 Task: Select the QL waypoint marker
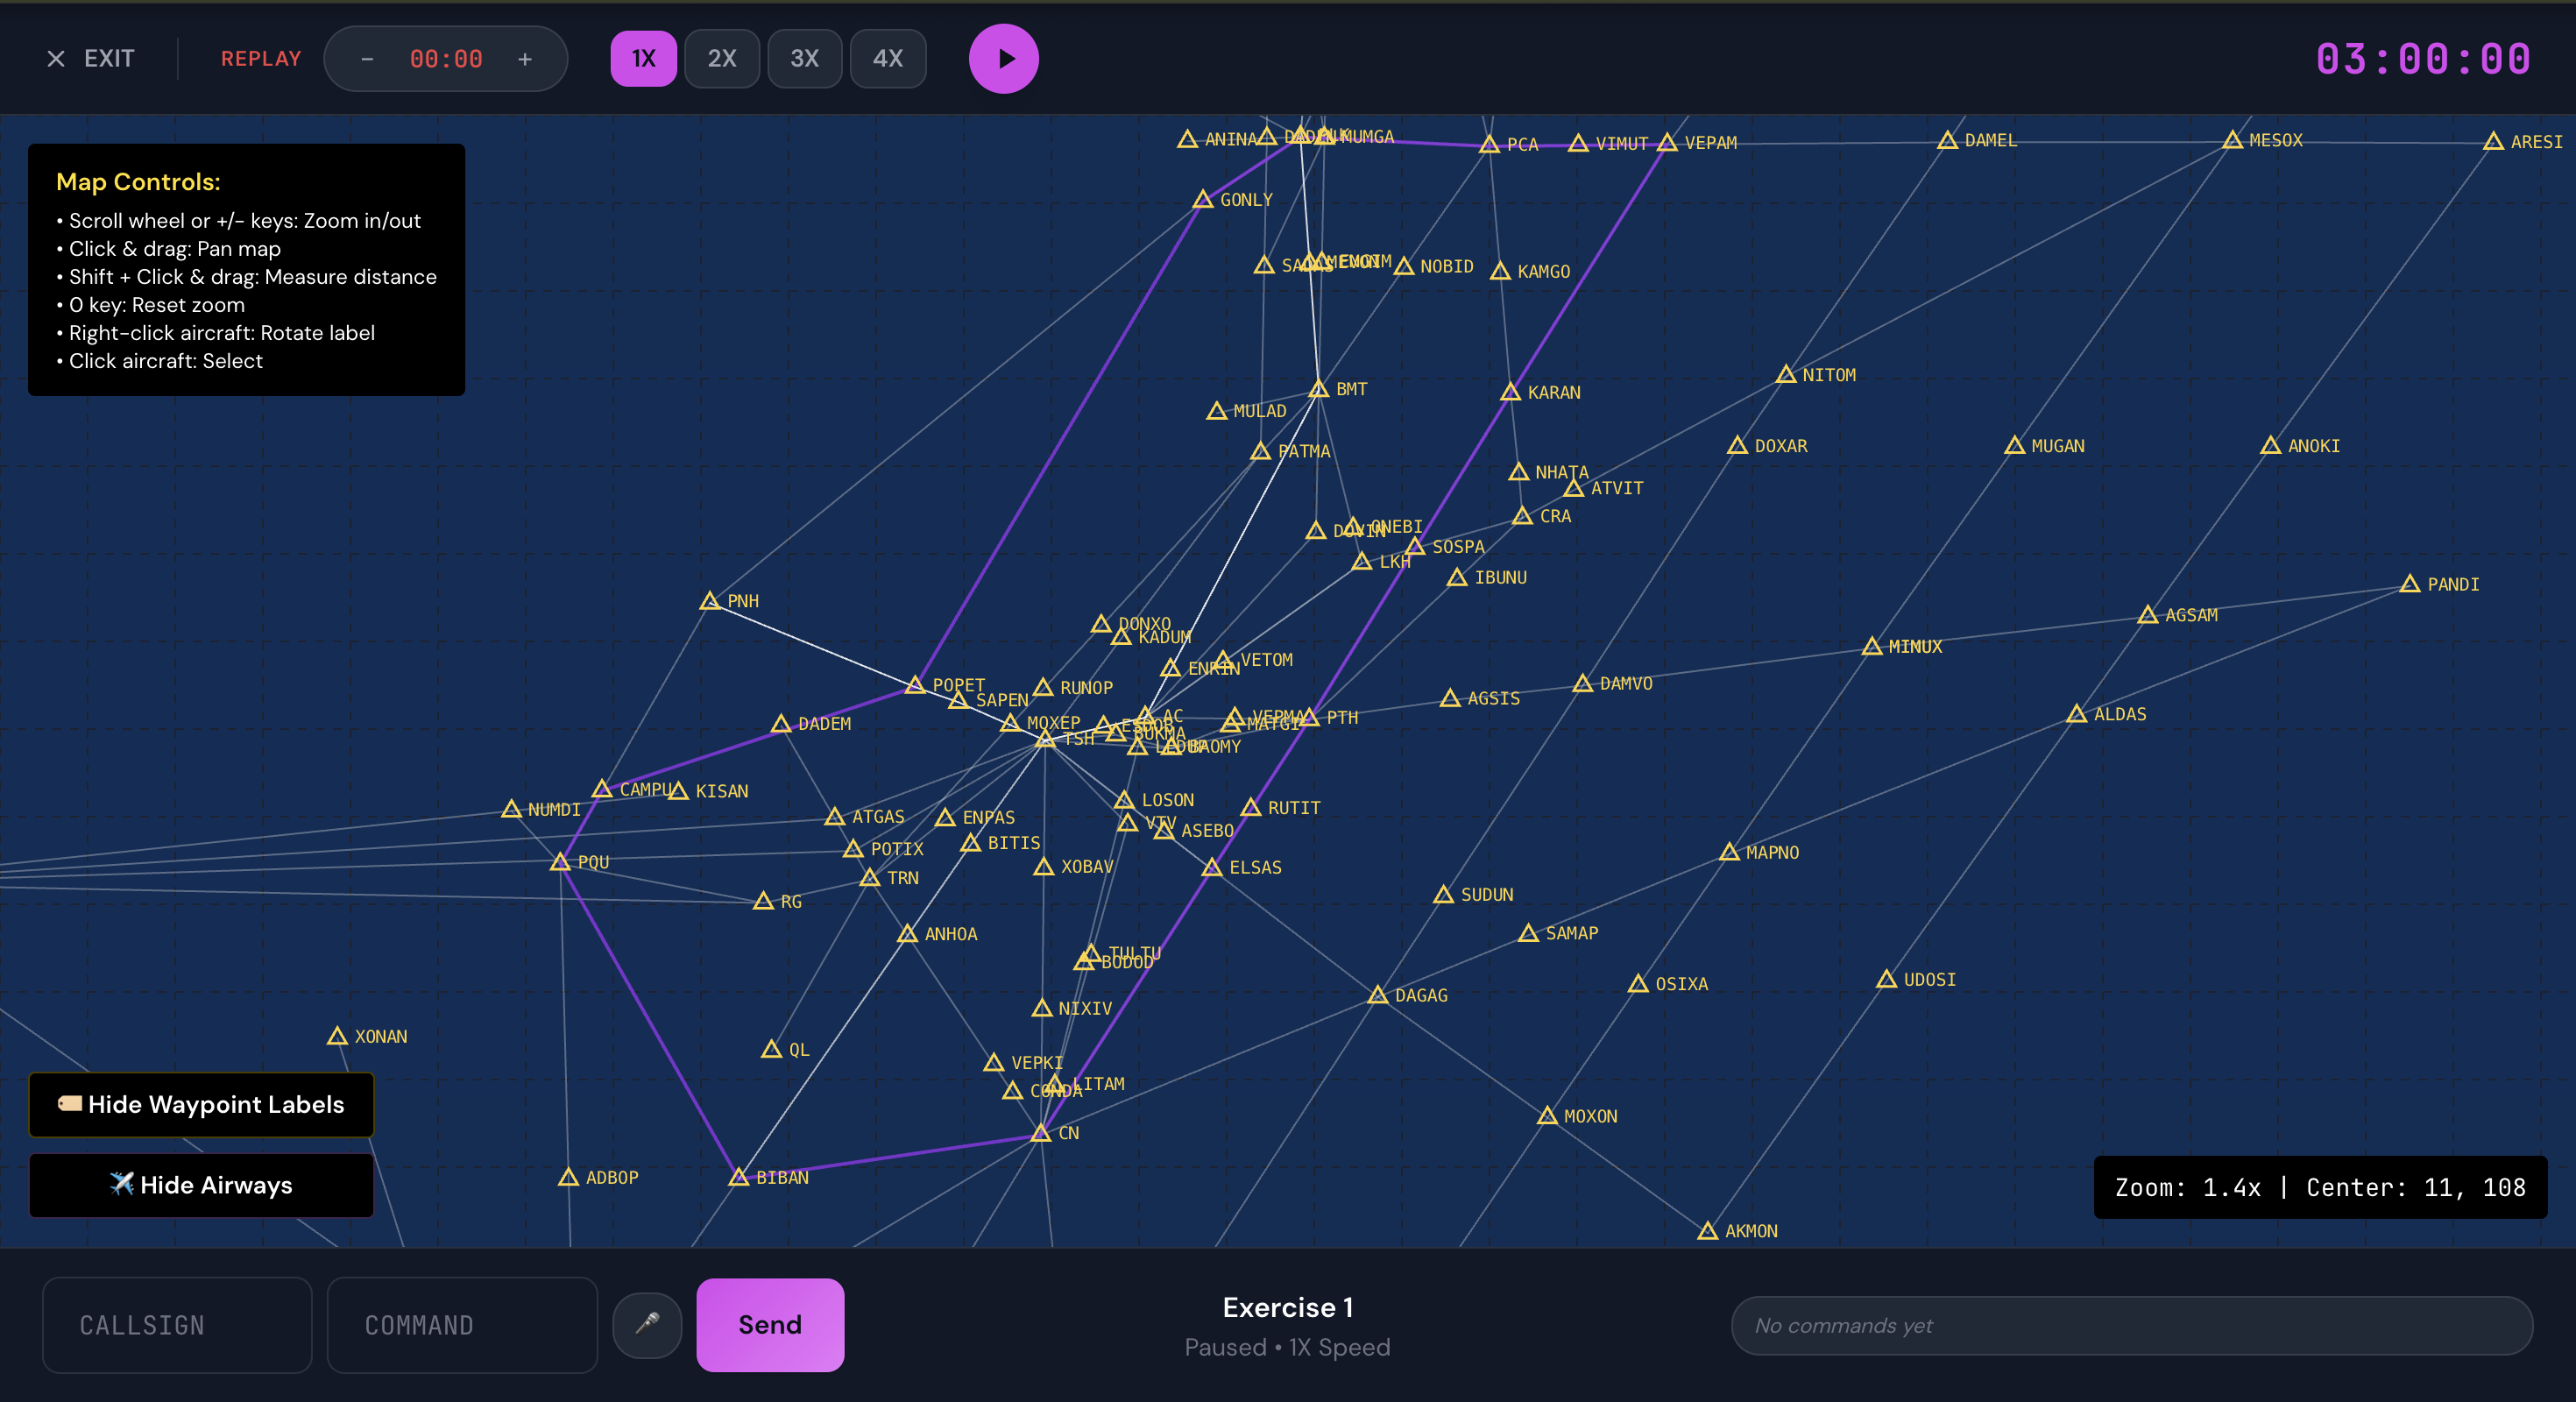772,1049
